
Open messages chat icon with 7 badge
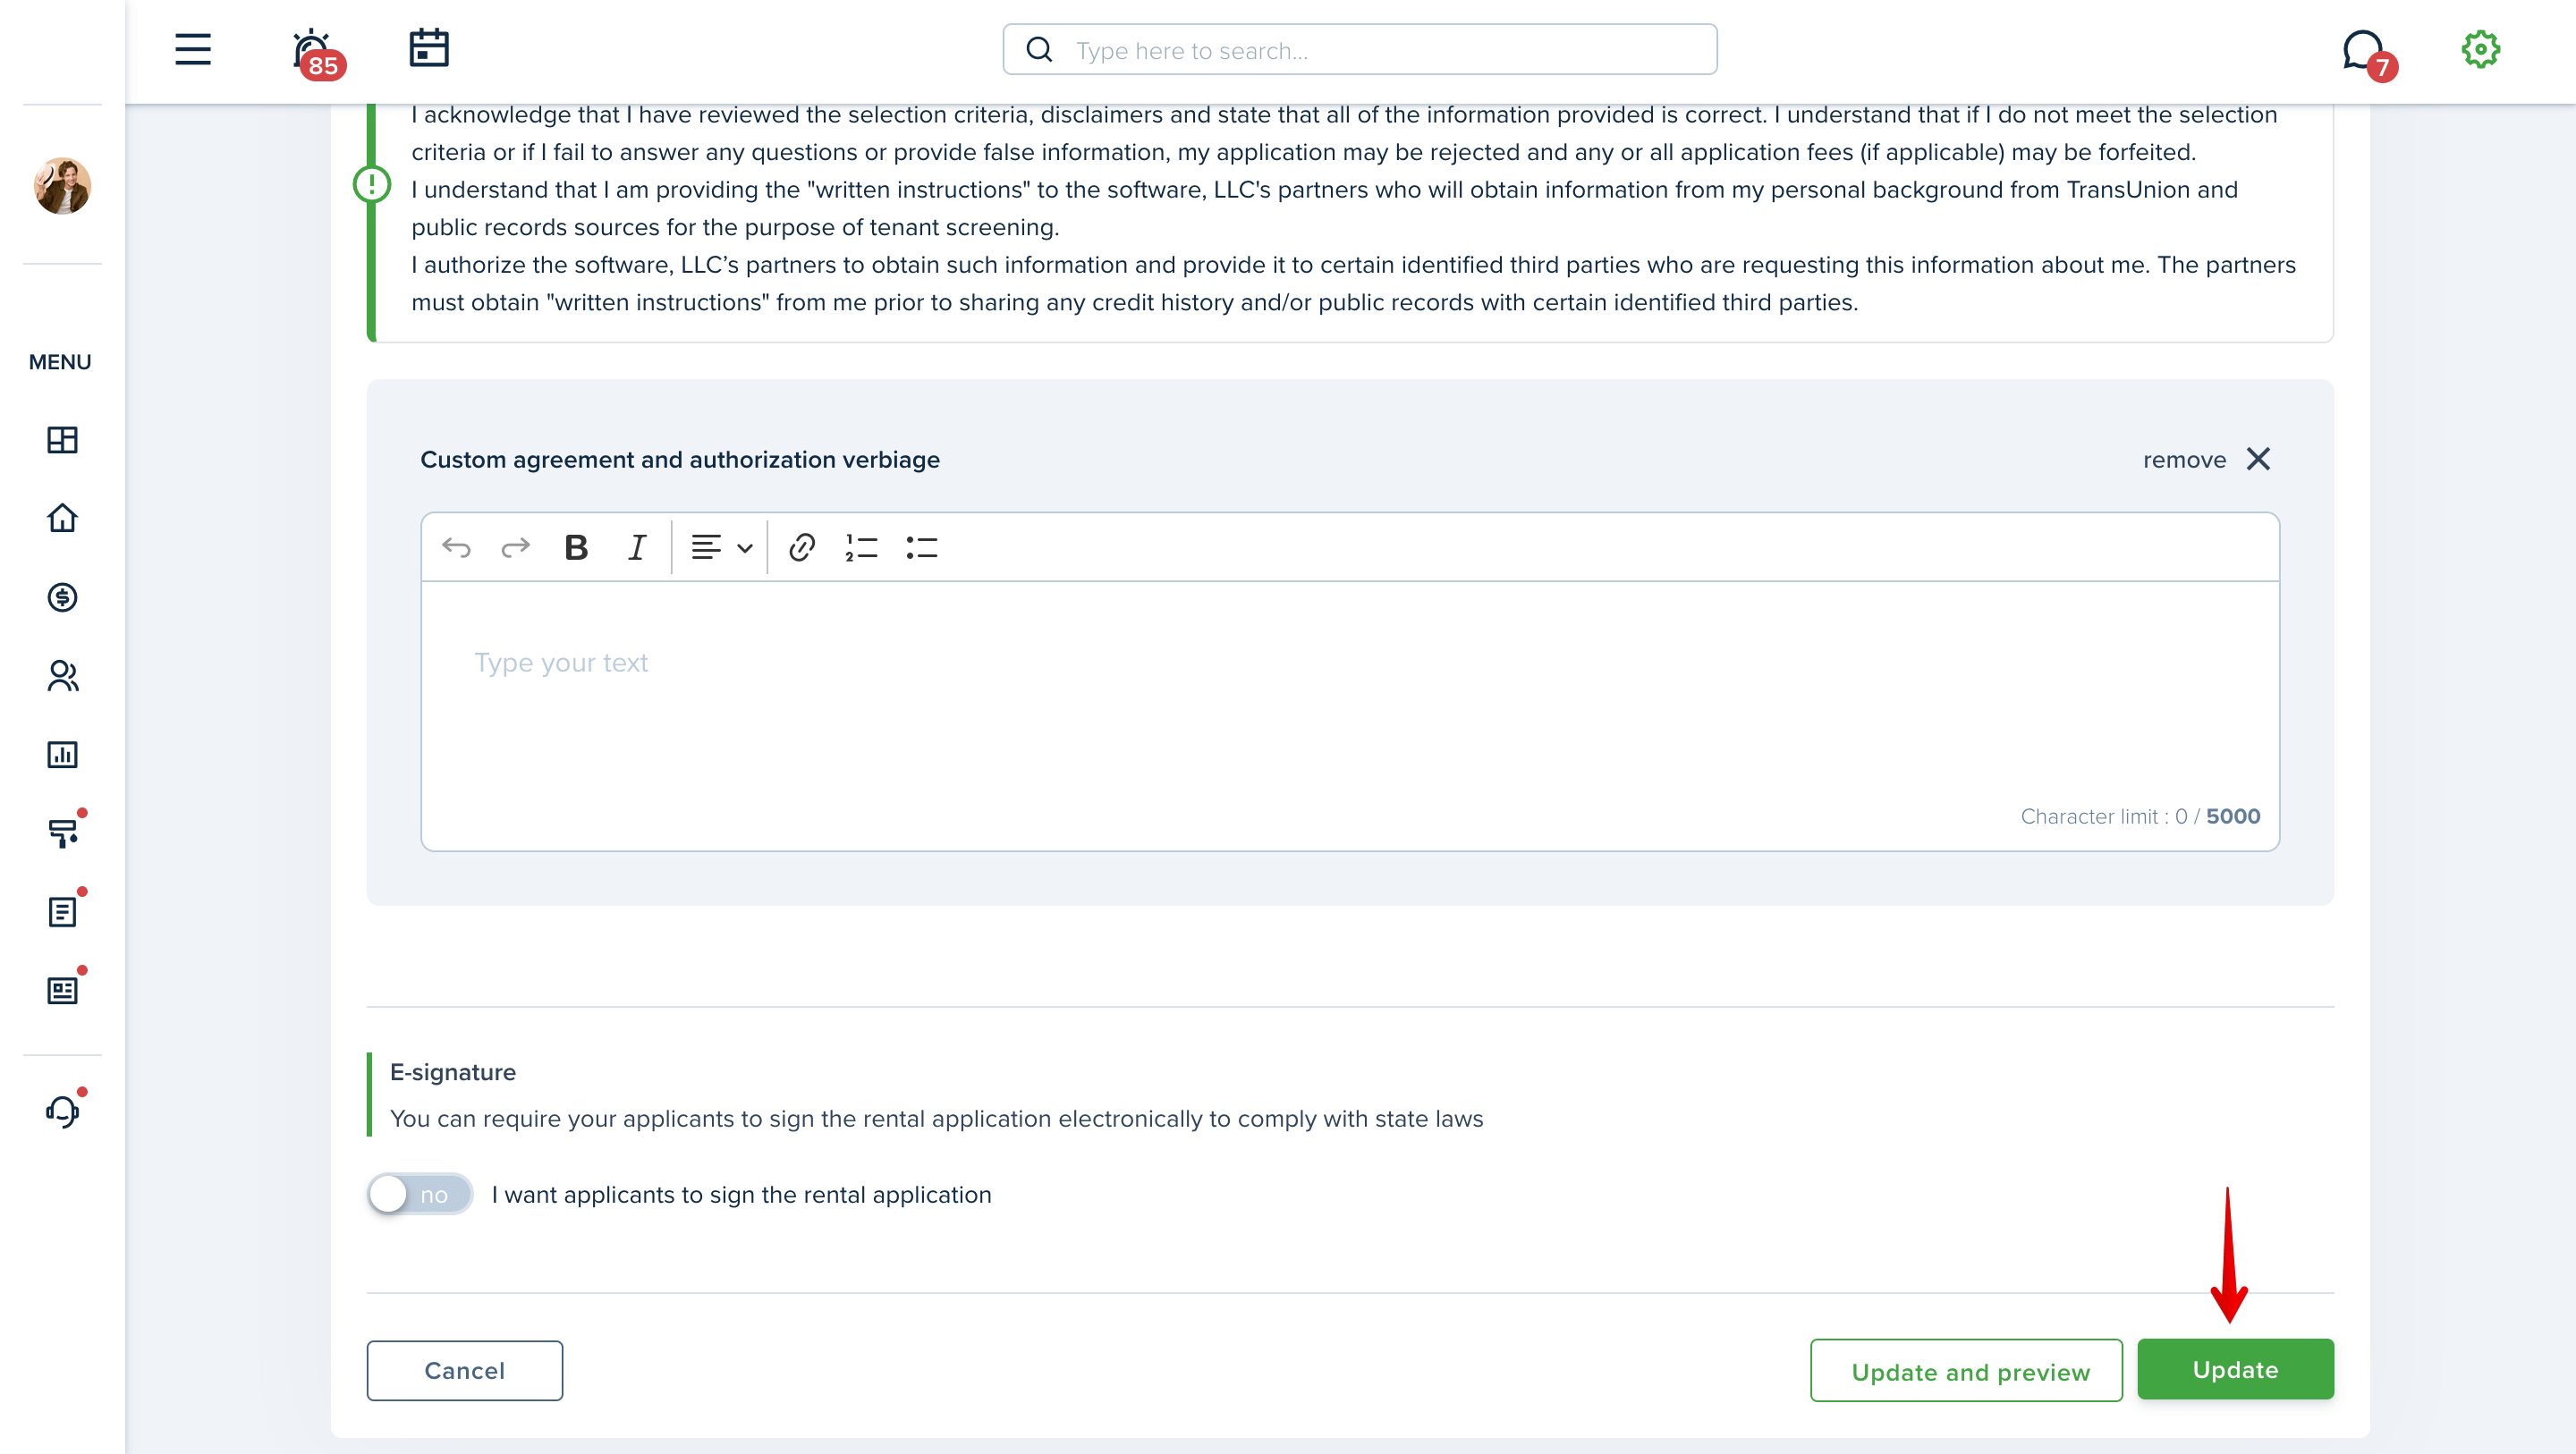tap(2367, 54)
